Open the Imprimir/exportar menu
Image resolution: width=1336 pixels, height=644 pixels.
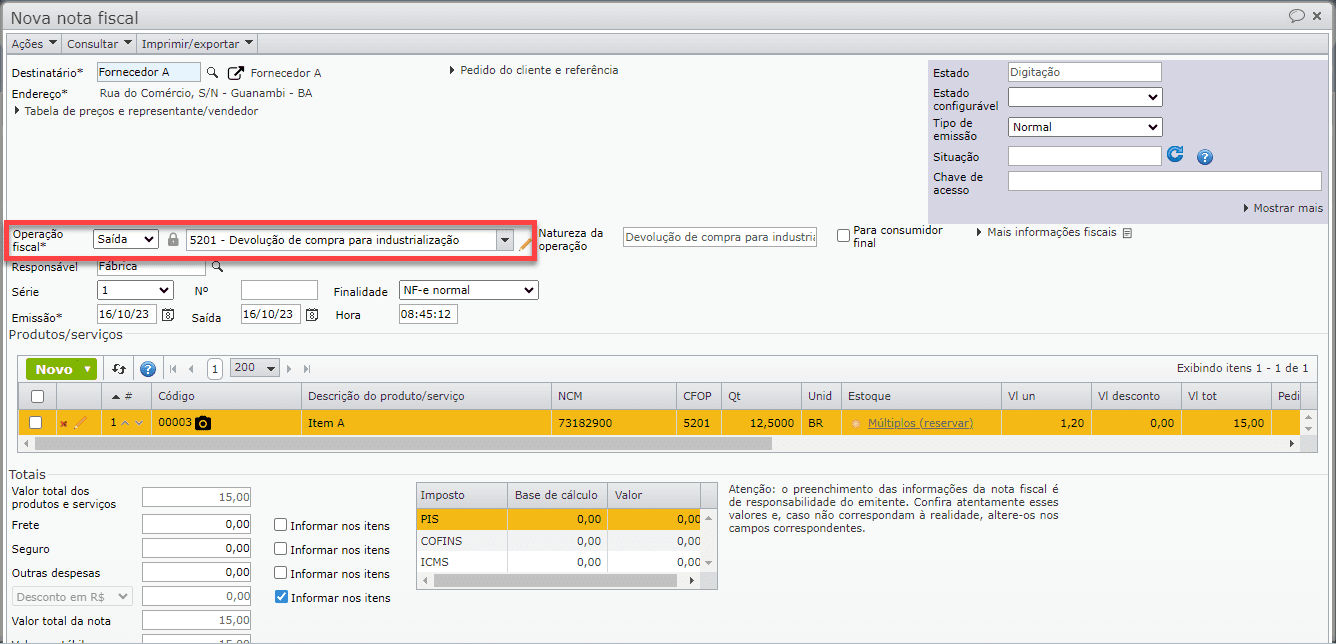click(196, 44)
